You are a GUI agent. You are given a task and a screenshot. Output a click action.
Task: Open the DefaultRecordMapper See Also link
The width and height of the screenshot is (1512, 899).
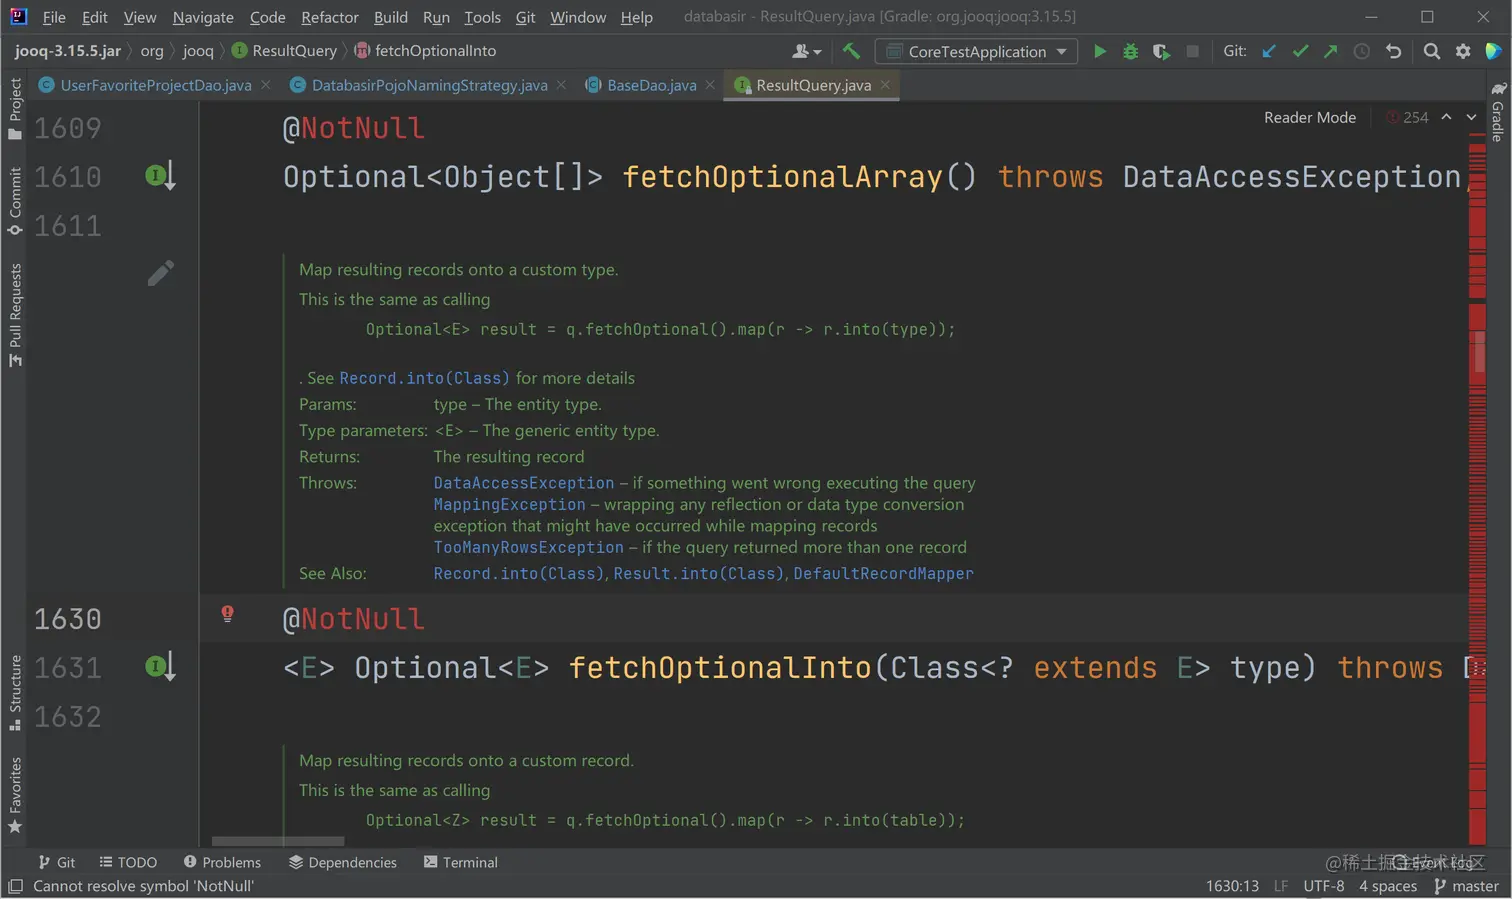pyautogui.click(x=883, y=574)
